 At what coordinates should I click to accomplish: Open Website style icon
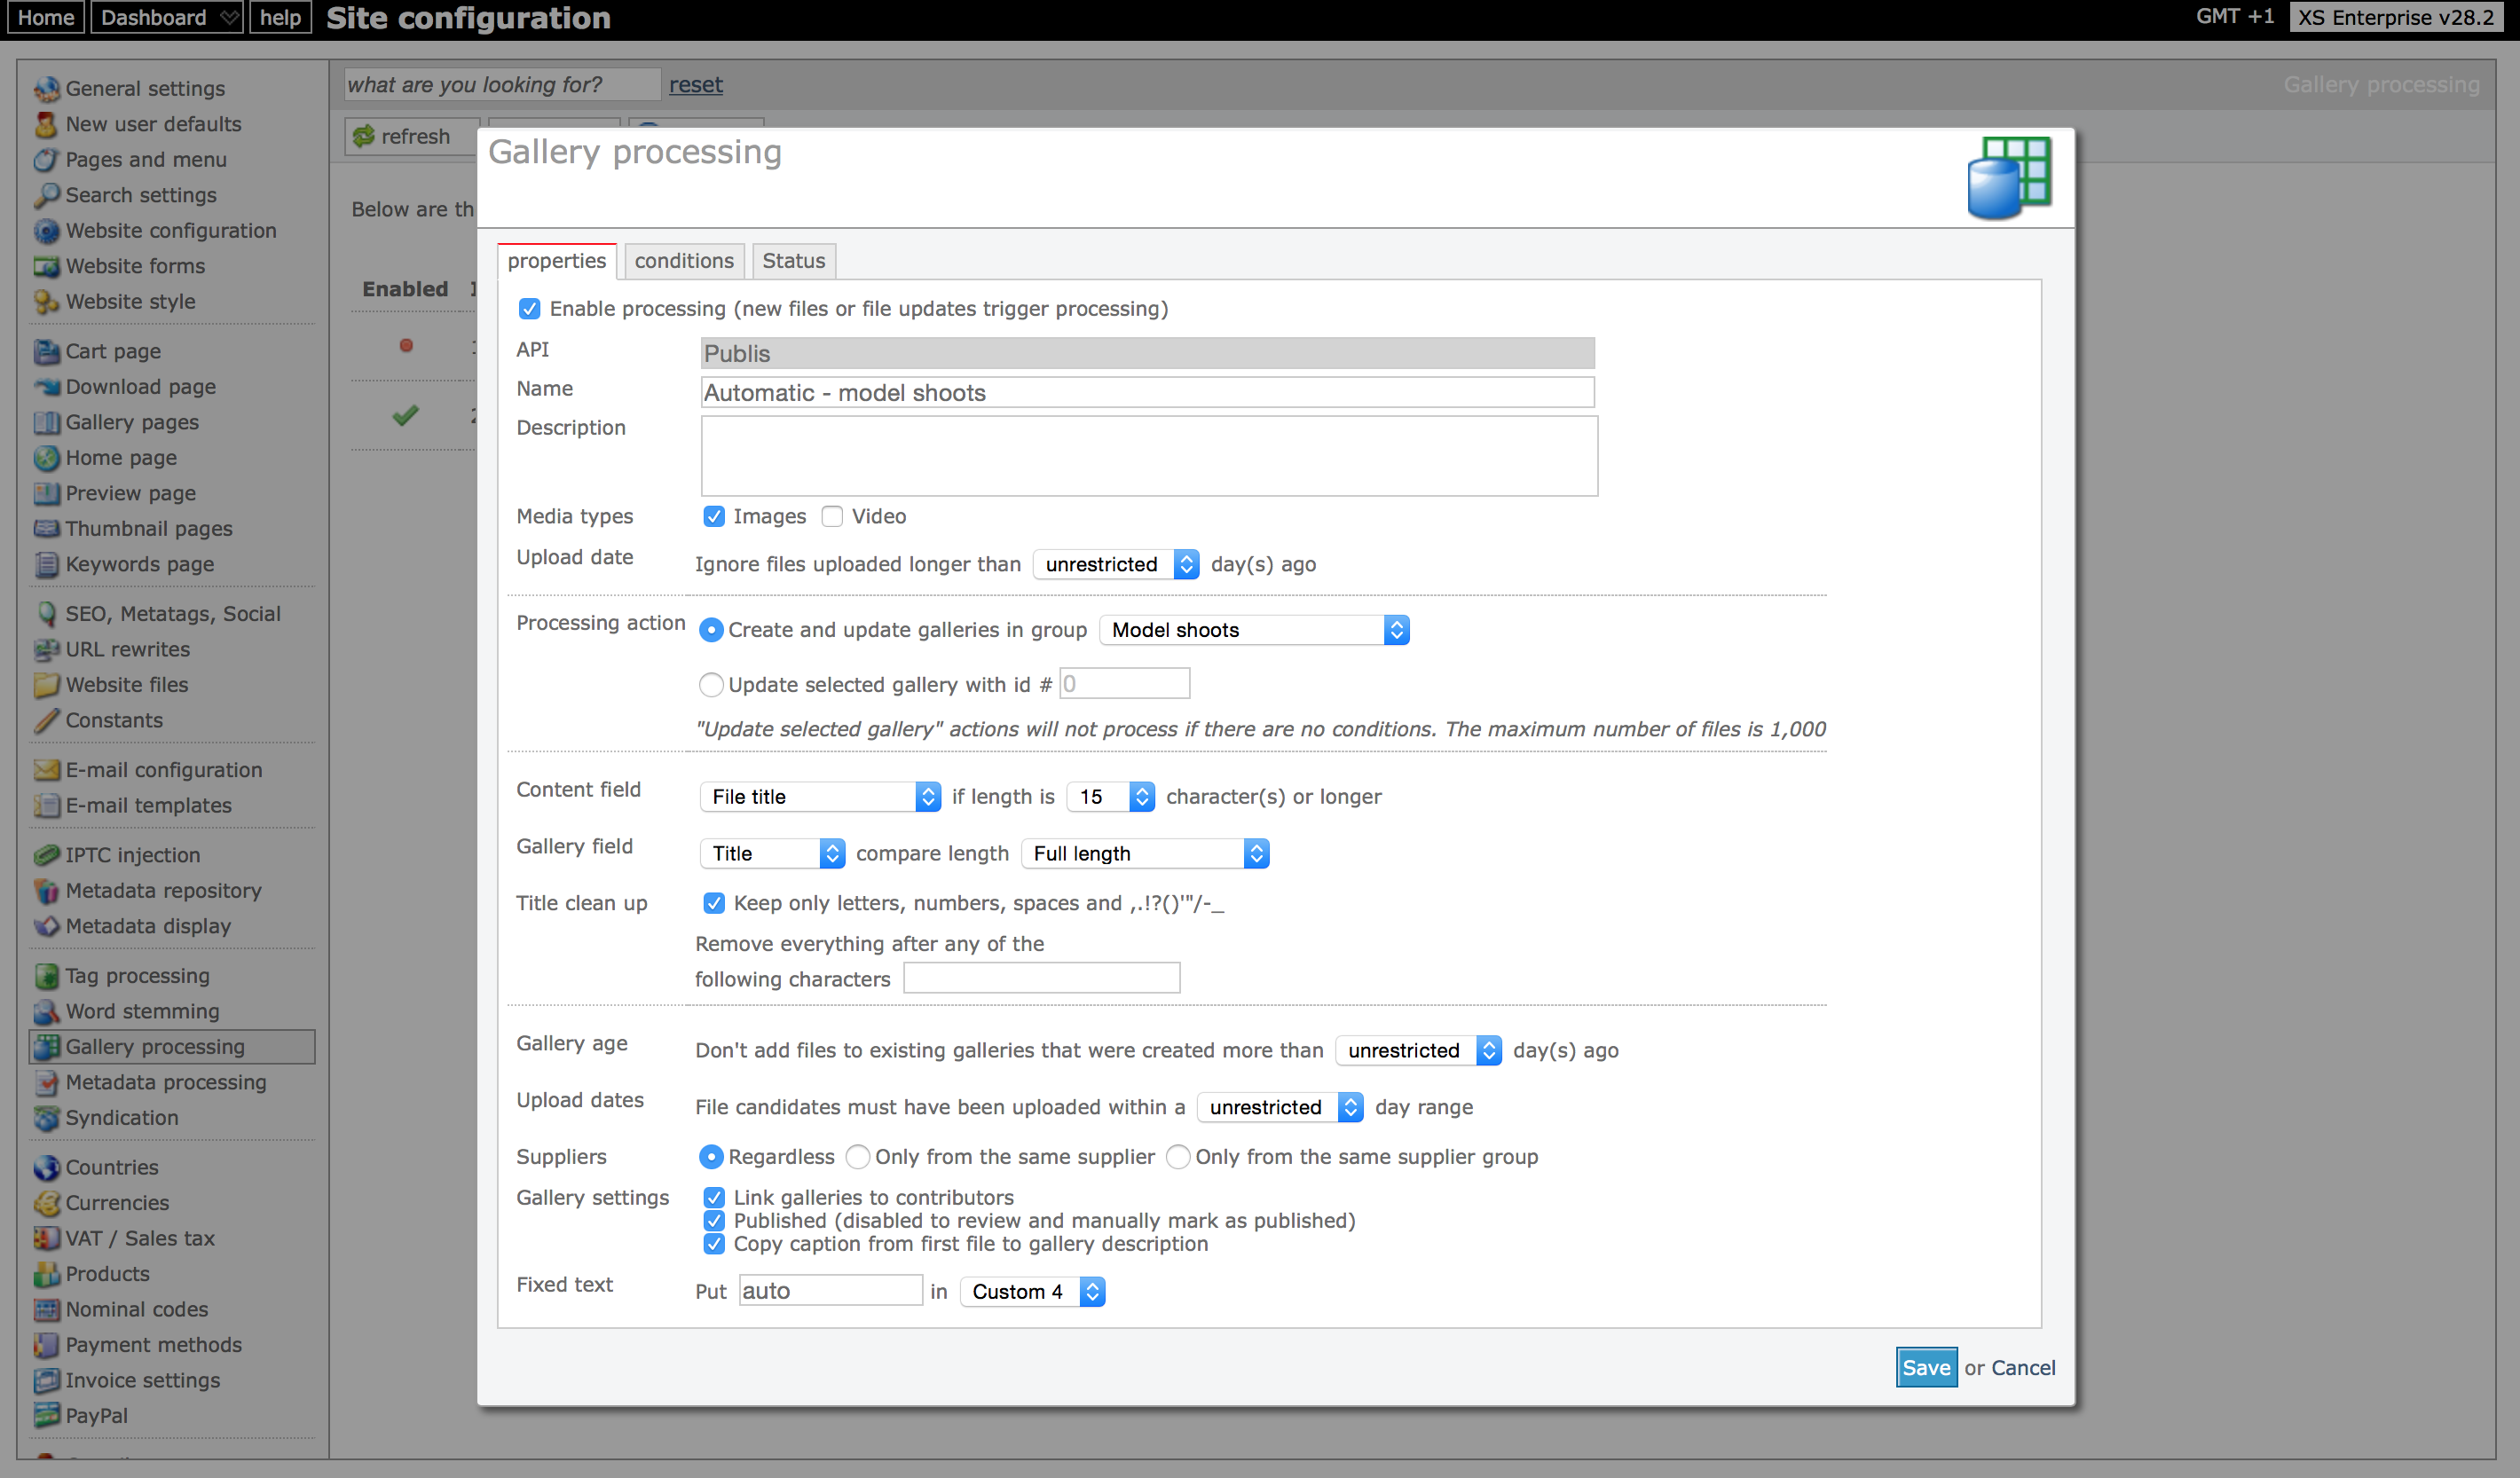click(x=46, y=302)
